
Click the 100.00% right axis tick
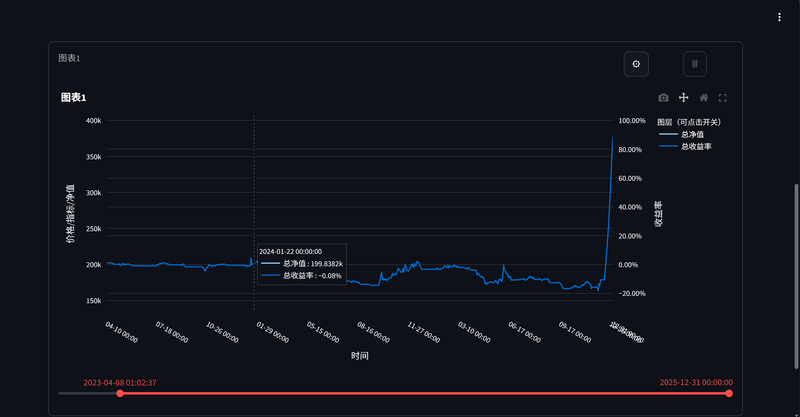coord(632,120)
